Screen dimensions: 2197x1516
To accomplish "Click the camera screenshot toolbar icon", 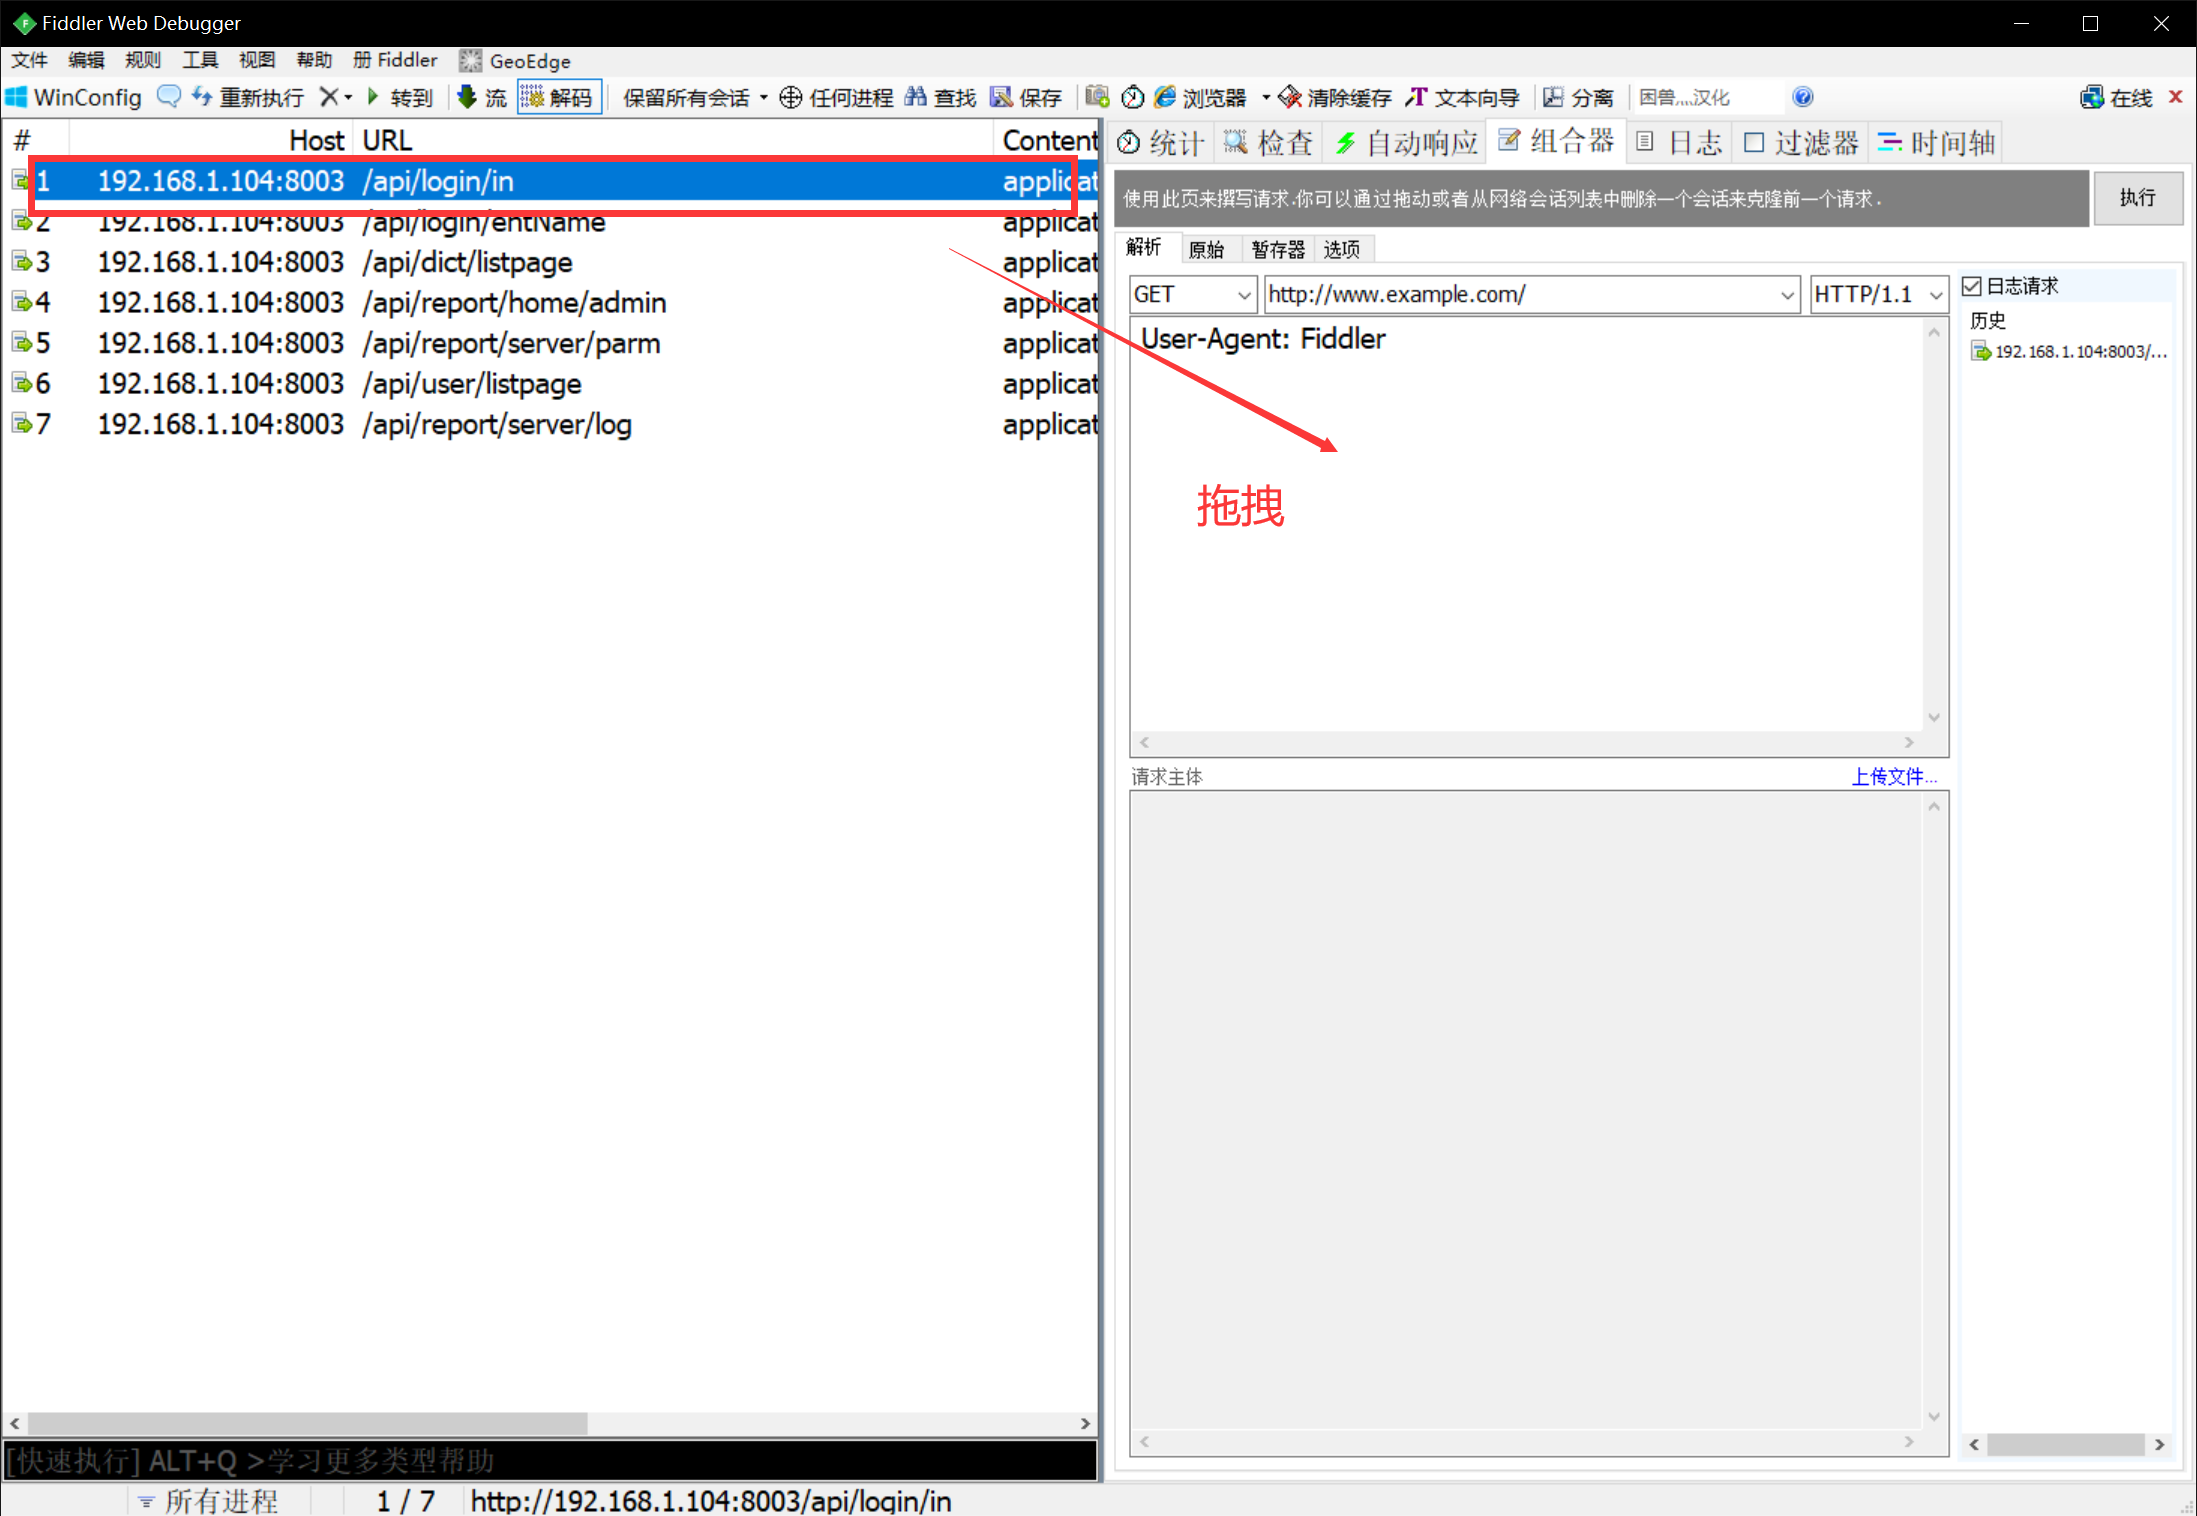I will click(x=1097, y=97).
